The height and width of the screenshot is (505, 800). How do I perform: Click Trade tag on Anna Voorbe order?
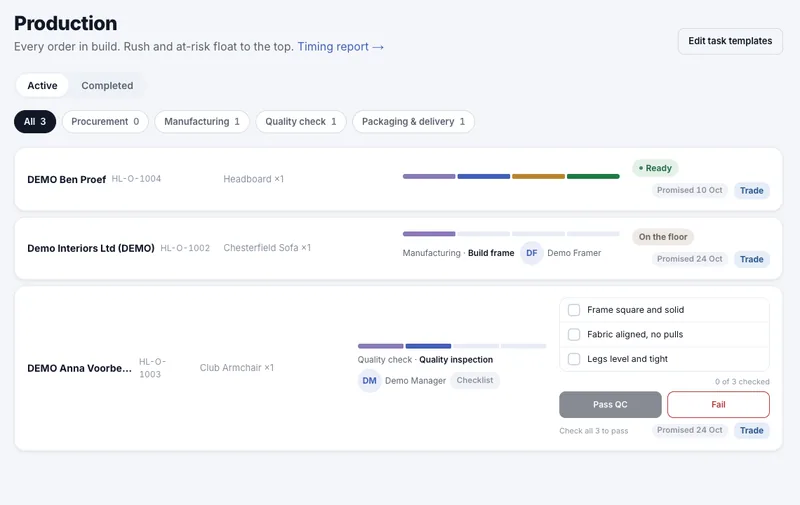[752, 431]
